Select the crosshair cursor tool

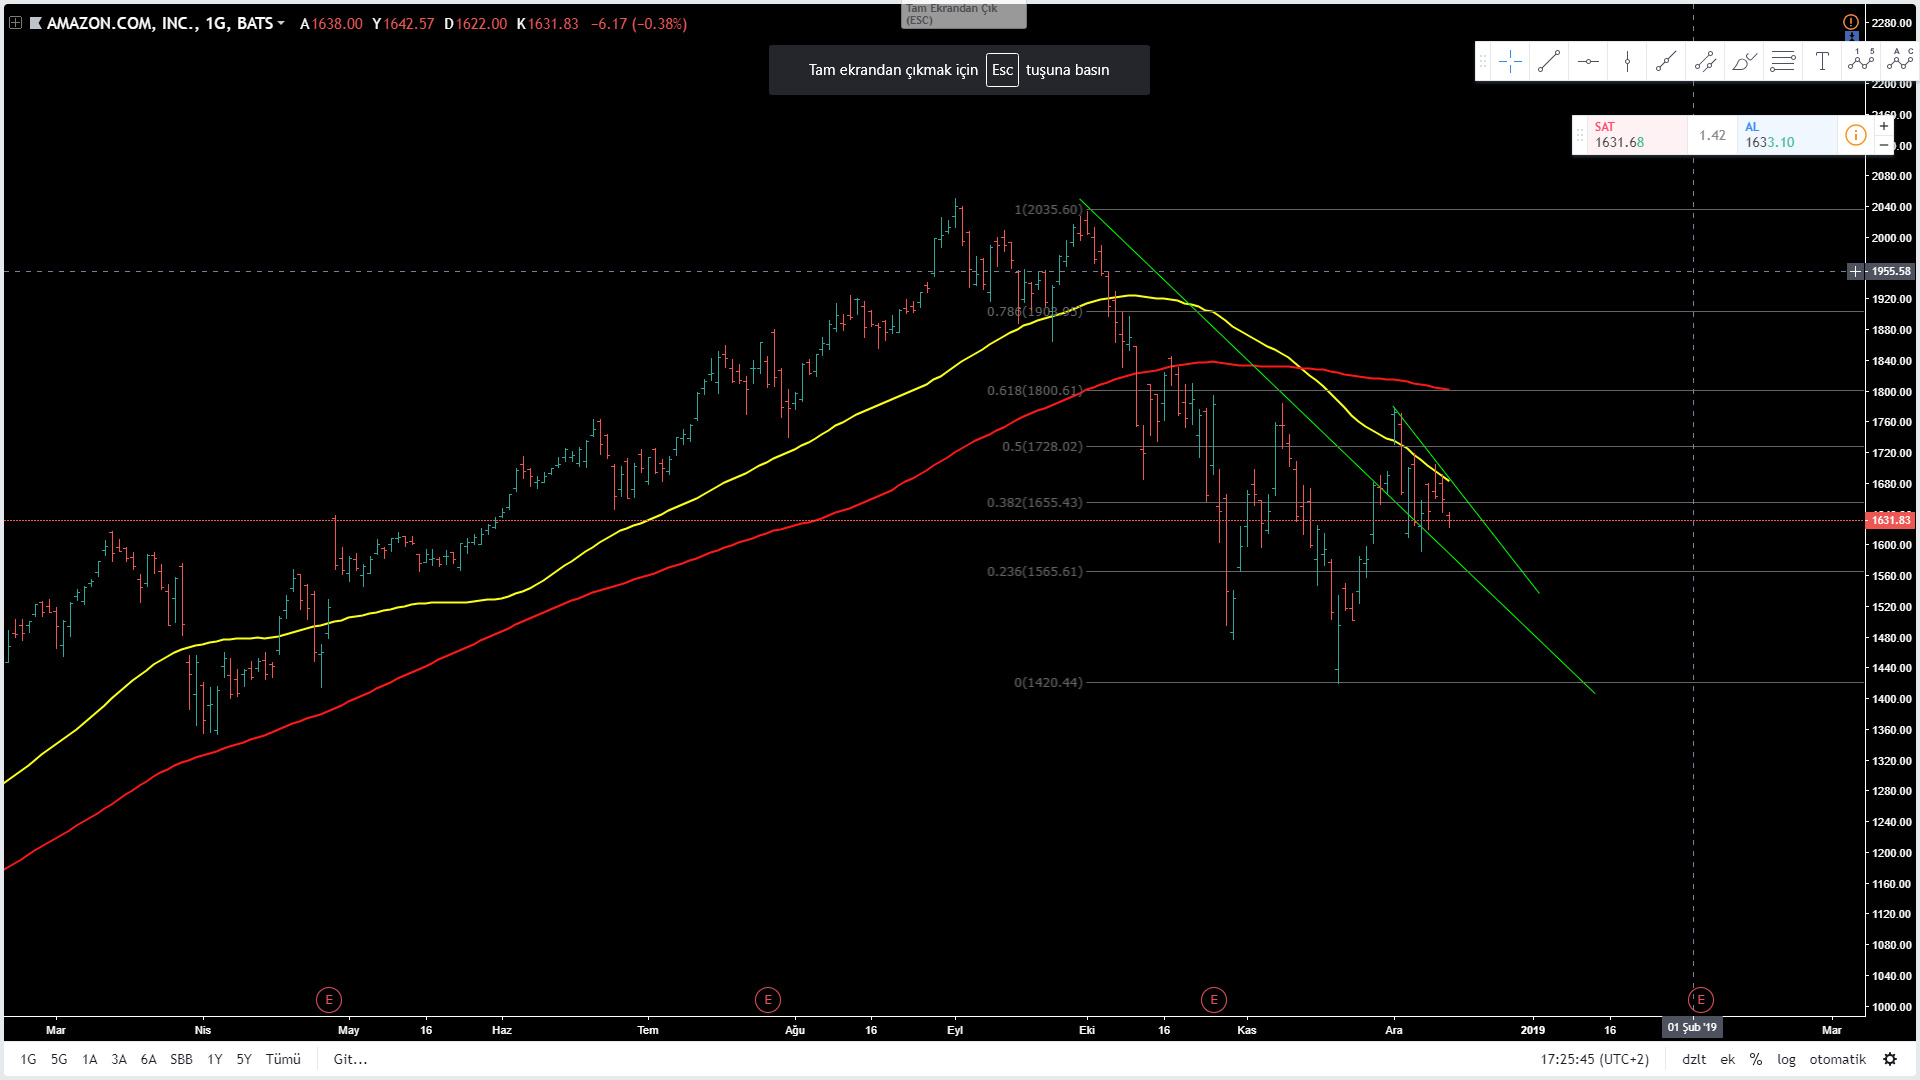point(1510,62)
